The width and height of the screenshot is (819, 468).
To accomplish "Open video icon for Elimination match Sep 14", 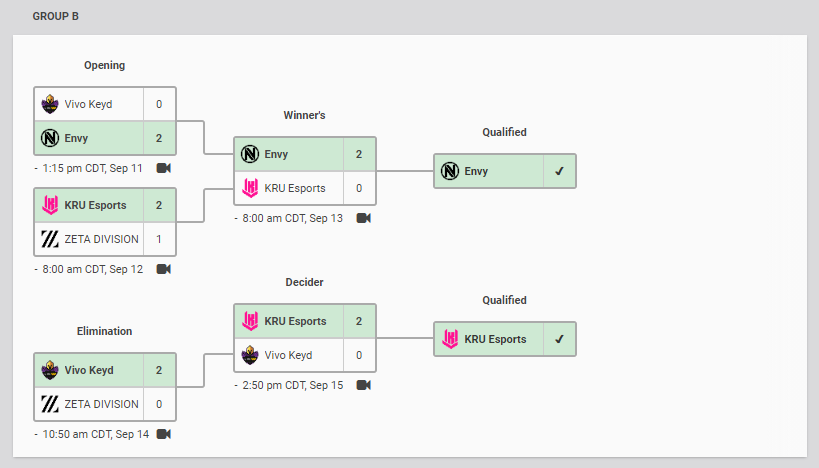I will point(163,434).
